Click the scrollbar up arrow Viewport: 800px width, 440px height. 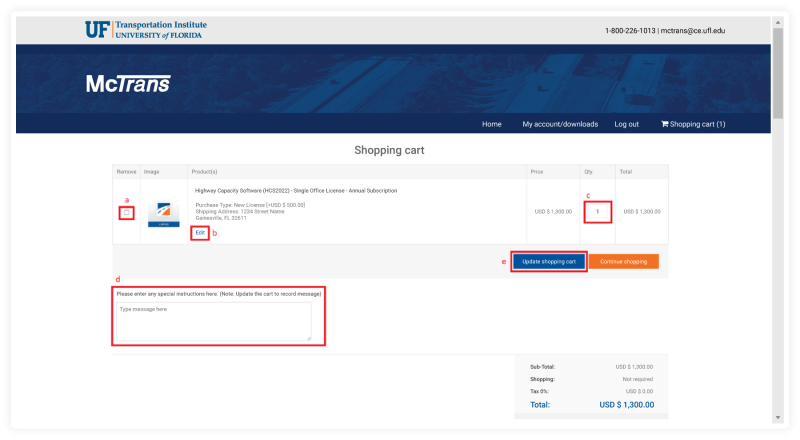777,19
